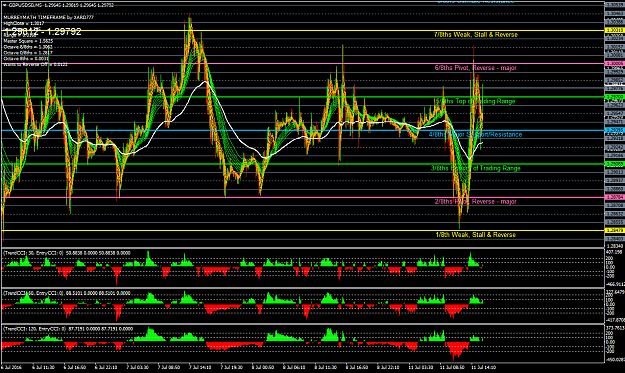
Task: Click the '3/8ths Bottom of Trading Range' label
Action: pos(476,168)
